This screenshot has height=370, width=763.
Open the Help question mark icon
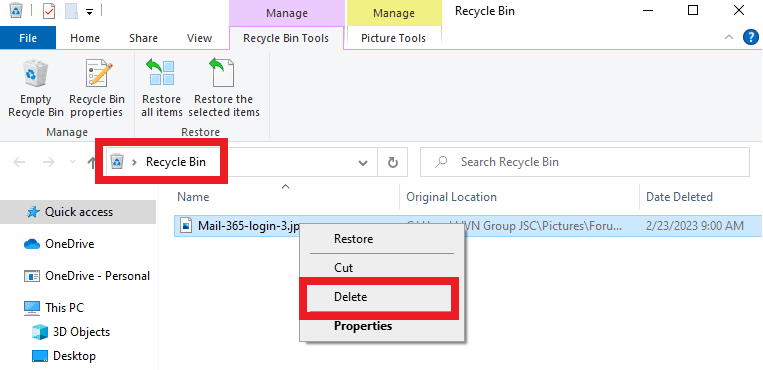(750, 37)
